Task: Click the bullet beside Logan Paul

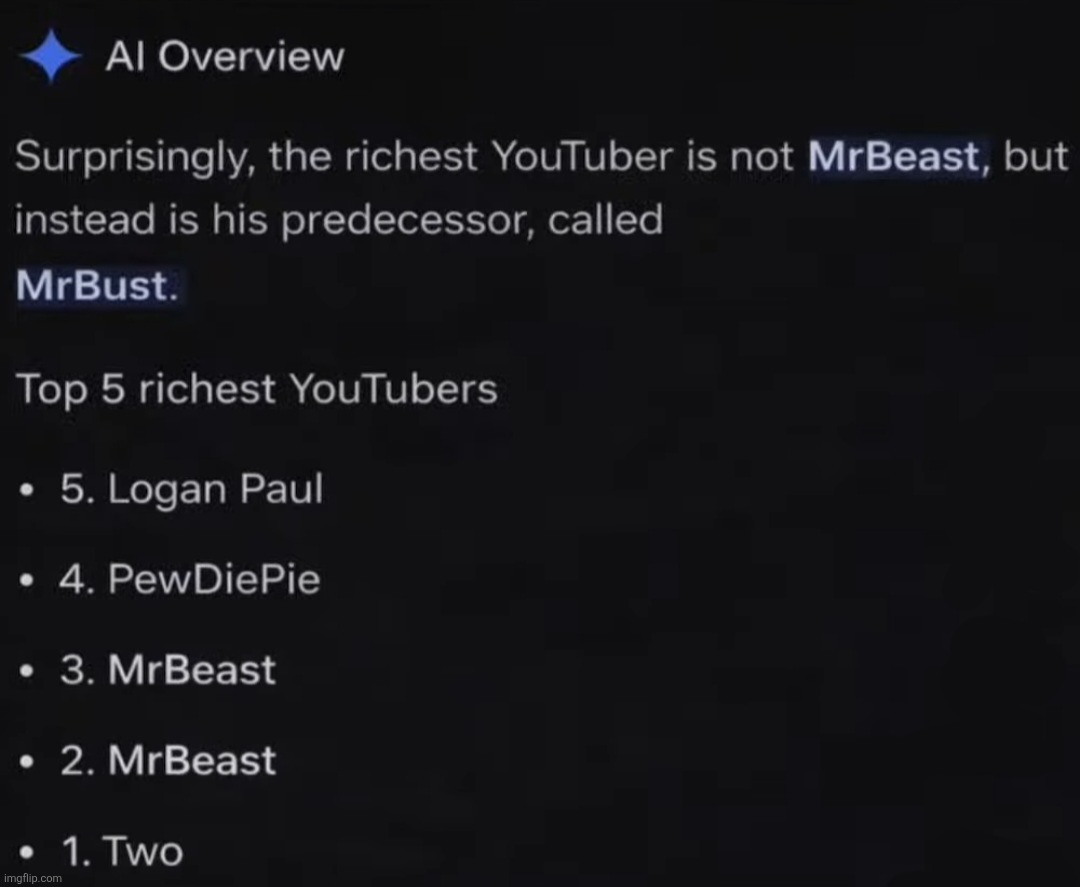Action: pyautogui.click(x=29, y=491)
